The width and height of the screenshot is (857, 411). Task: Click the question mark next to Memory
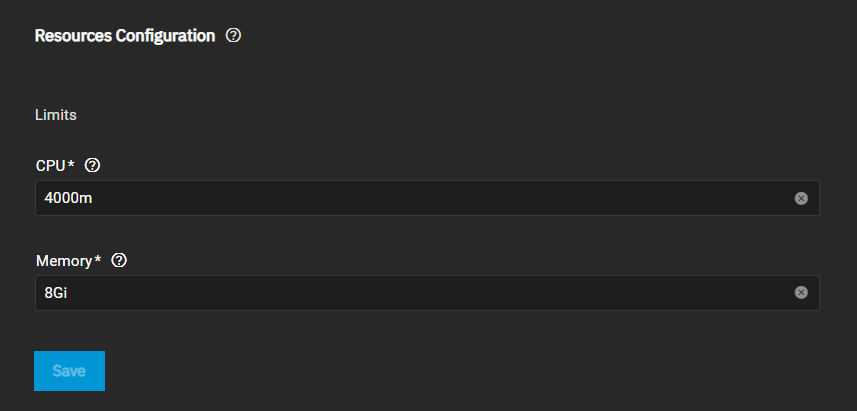(119, 260)
